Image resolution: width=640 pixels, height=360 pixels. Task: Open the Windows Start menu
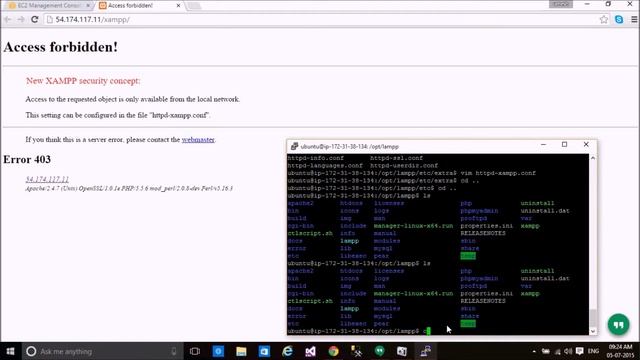[10, 351]
